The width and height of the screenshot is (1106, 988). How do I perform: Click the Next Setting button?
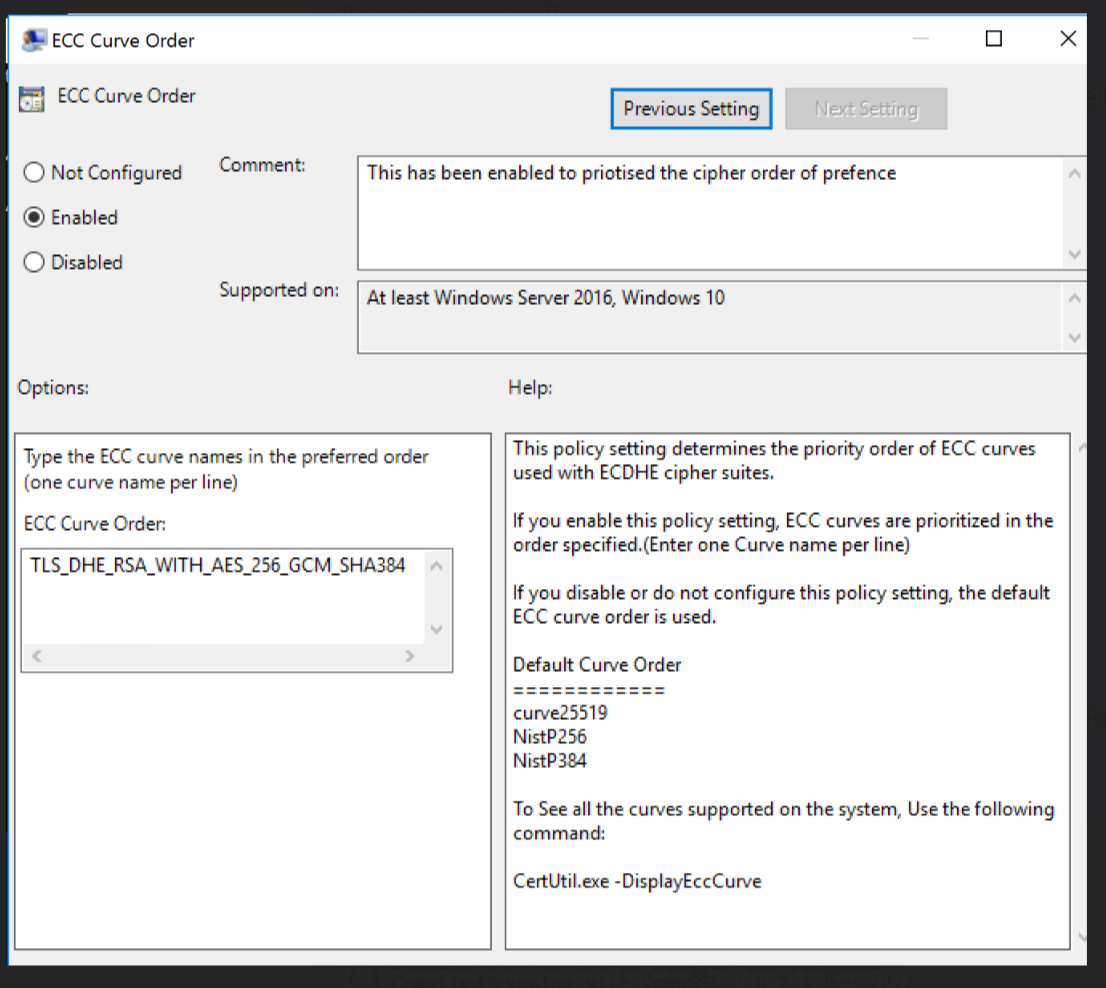click(866, 109)
